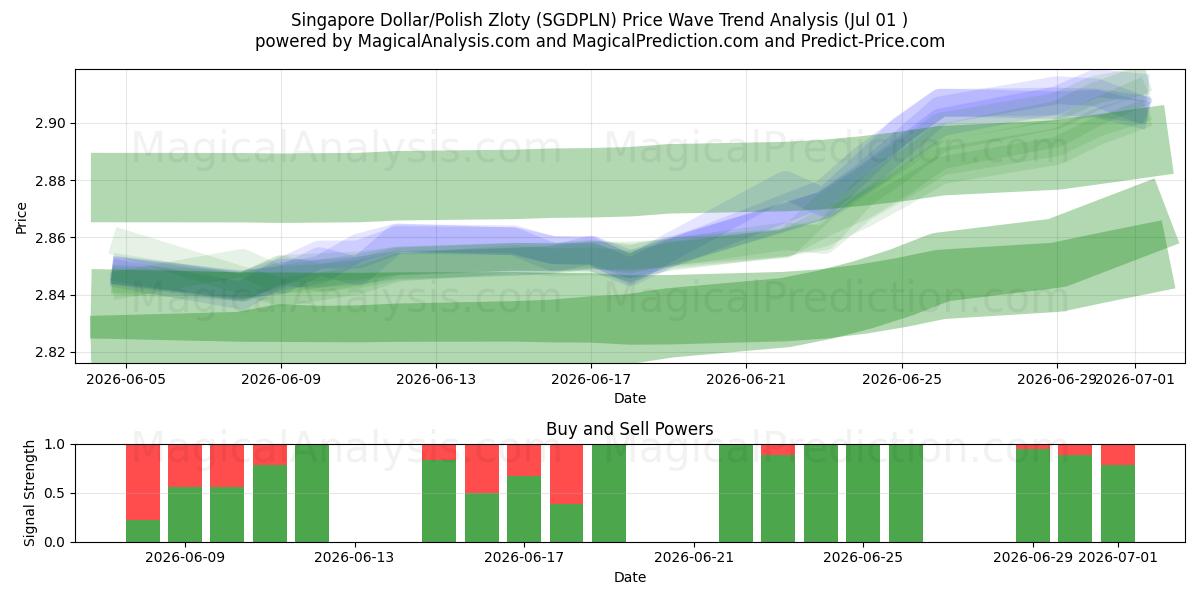The height and width of the screenshot is (600, 1200).
Task: Click the 2.90 tick on the price axis
Action: [x=52, y=124]
